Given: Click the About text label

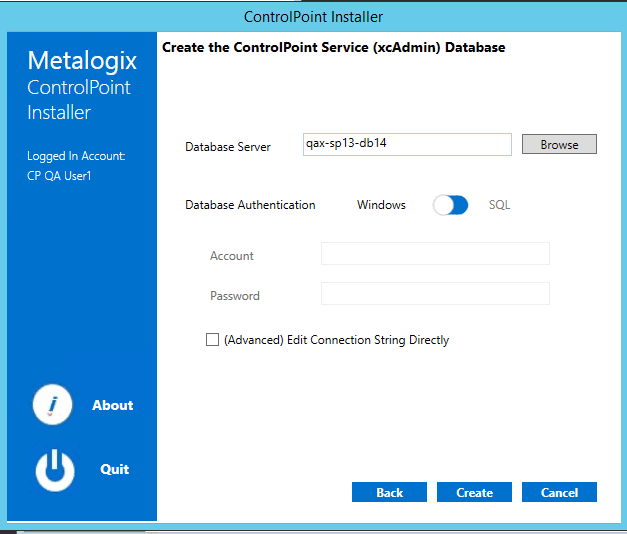Looking at the screenshot, I should point(112,405).
